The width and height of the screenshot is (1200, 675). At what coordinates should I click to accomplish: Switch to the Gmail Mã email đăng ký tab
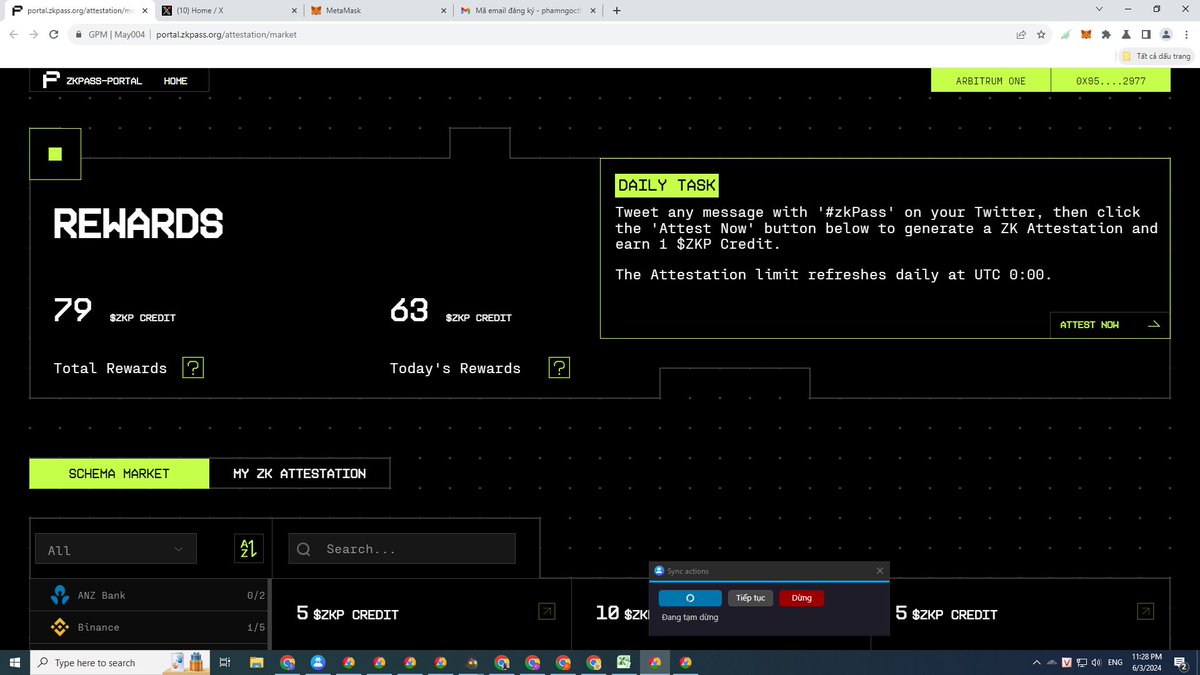528,11
